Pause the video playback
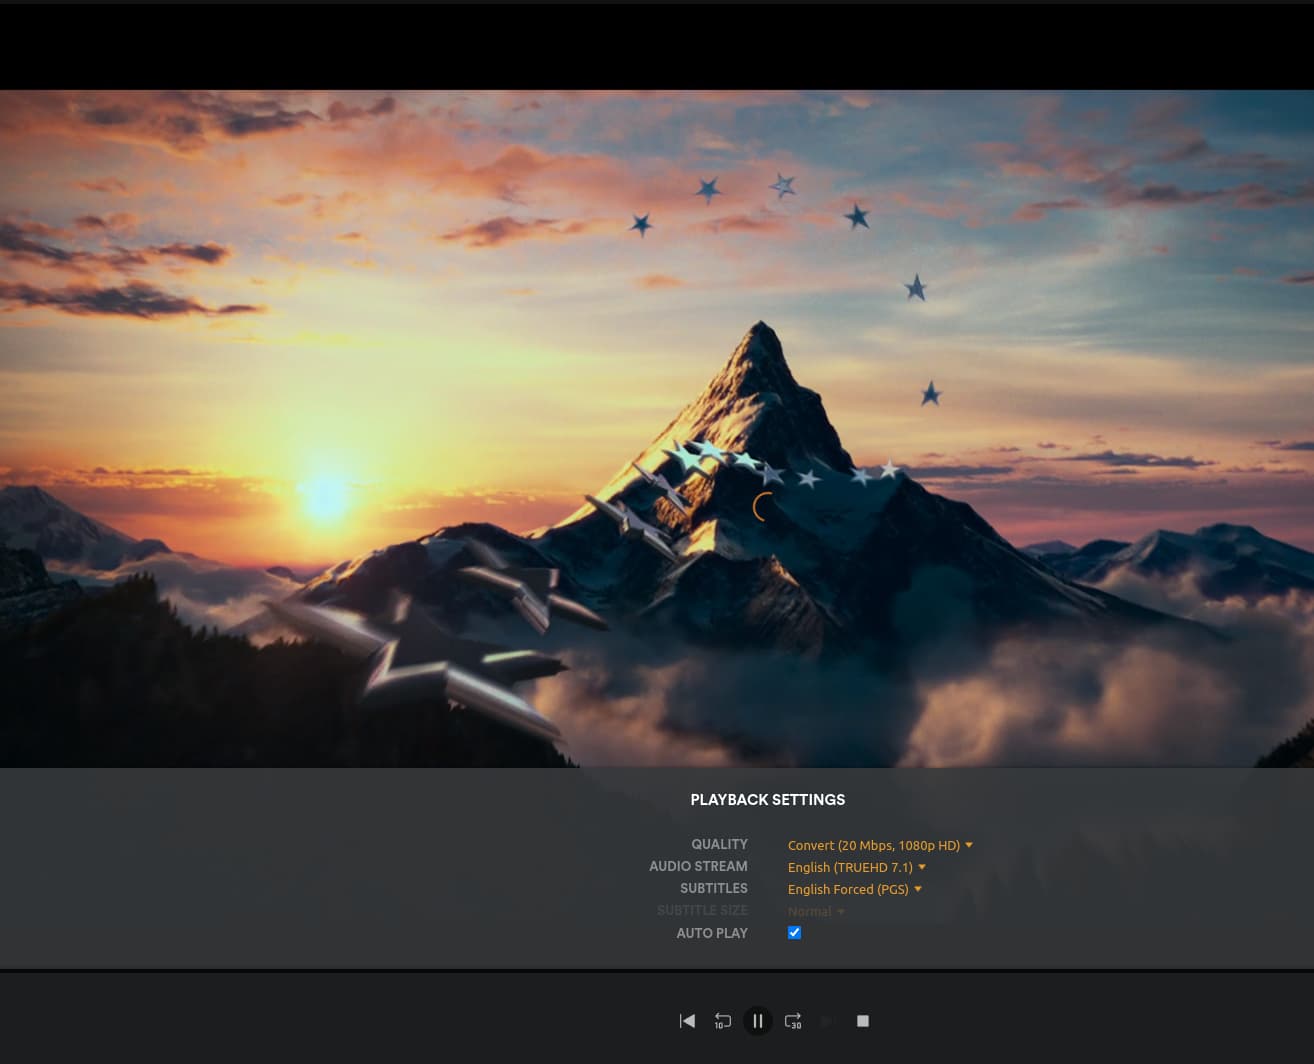 point(758,1021)
